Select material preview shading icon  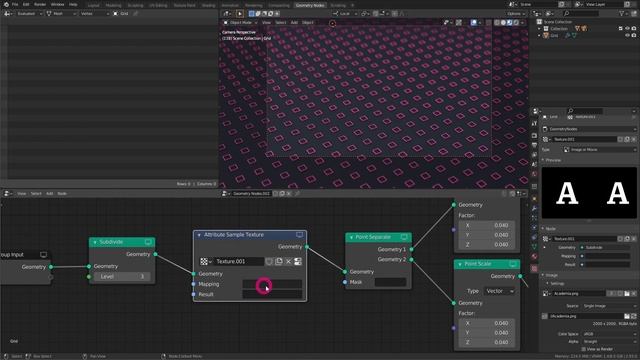(x=510, y=22)
